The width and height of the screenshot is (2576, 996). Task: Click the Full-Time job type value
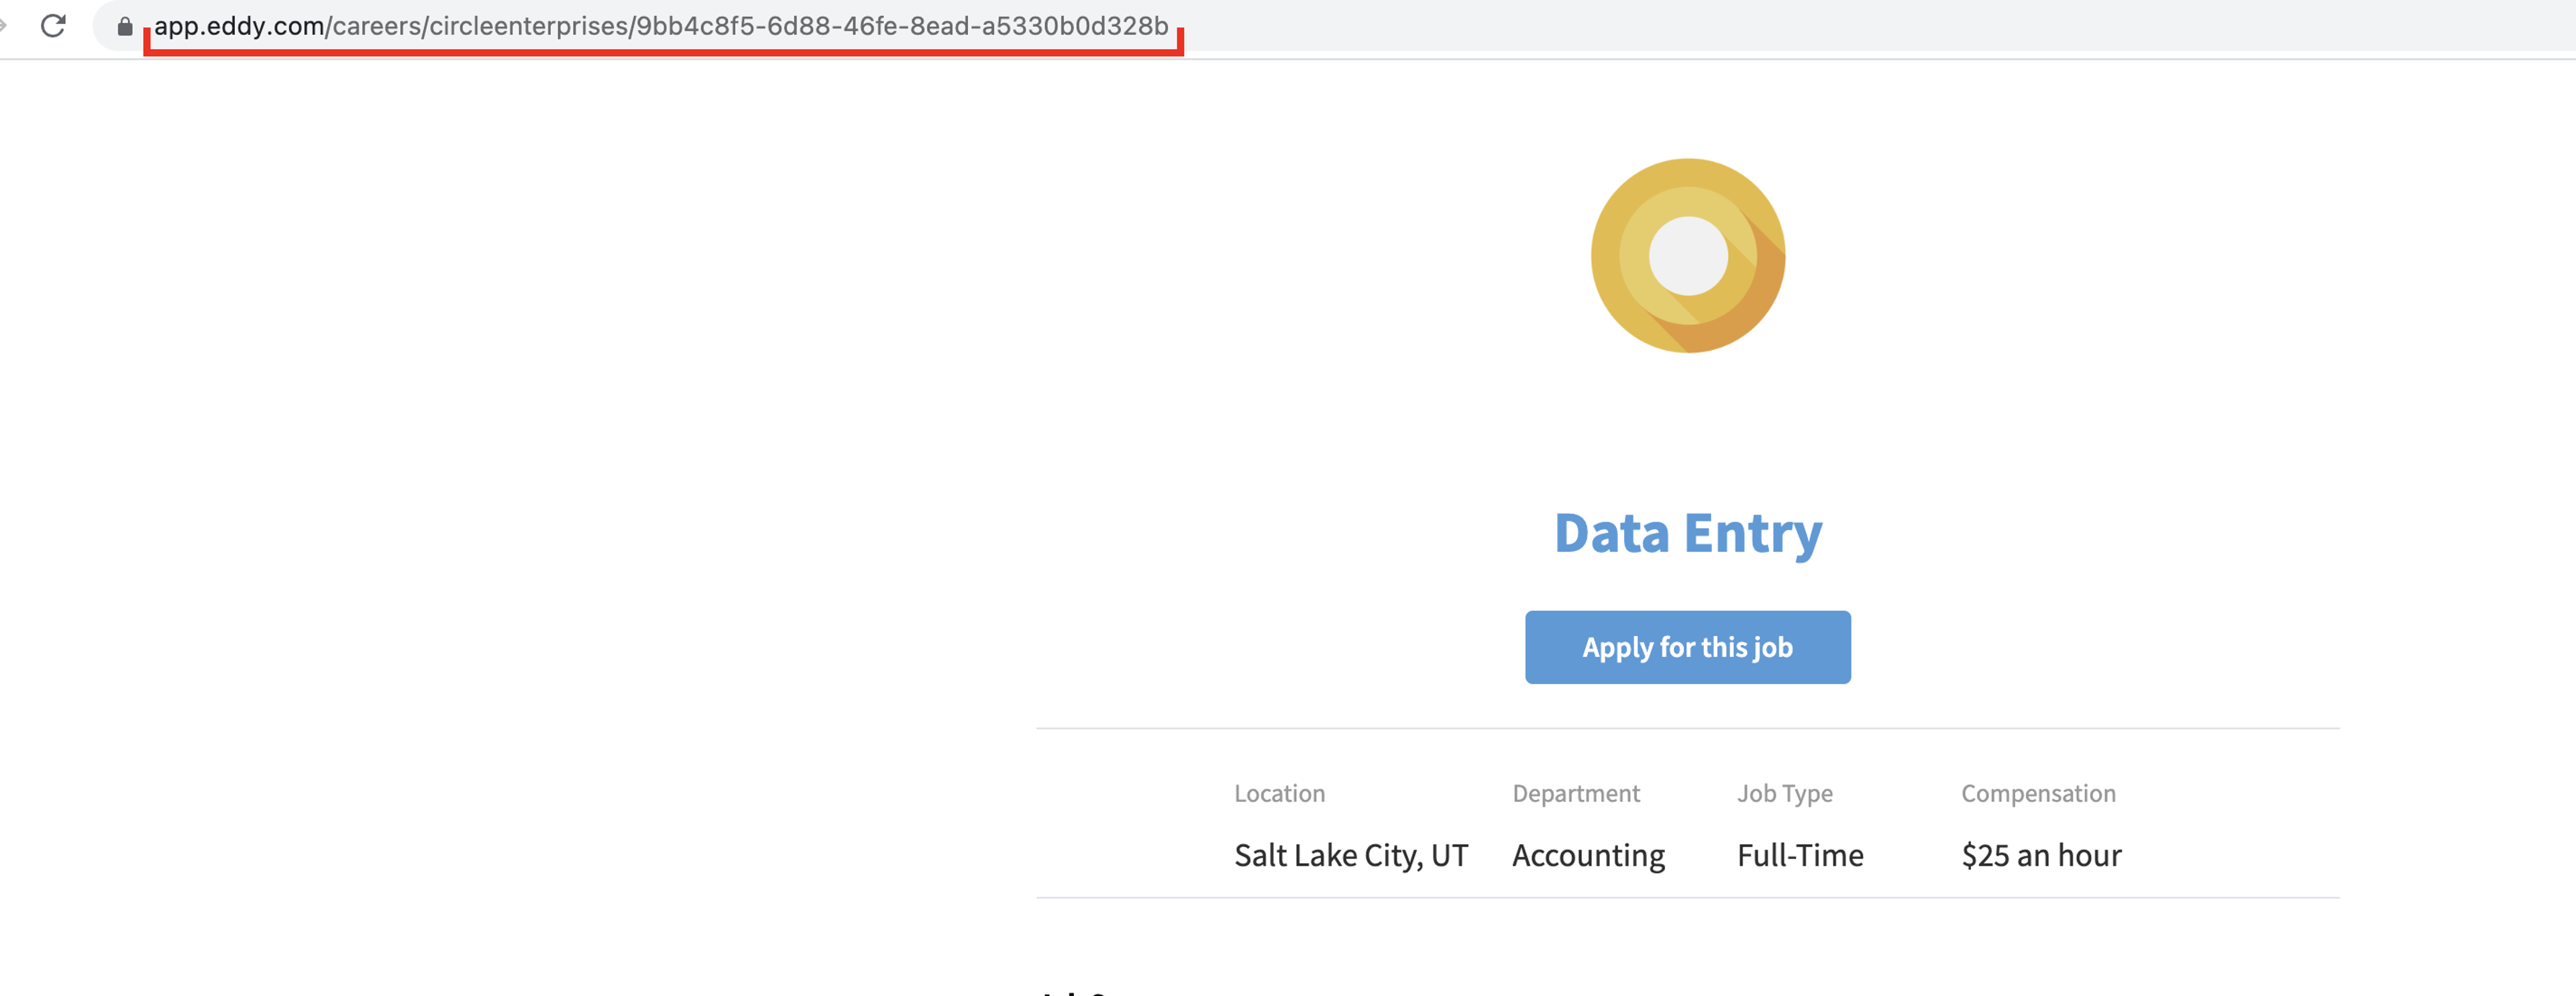pos(1800,855)
